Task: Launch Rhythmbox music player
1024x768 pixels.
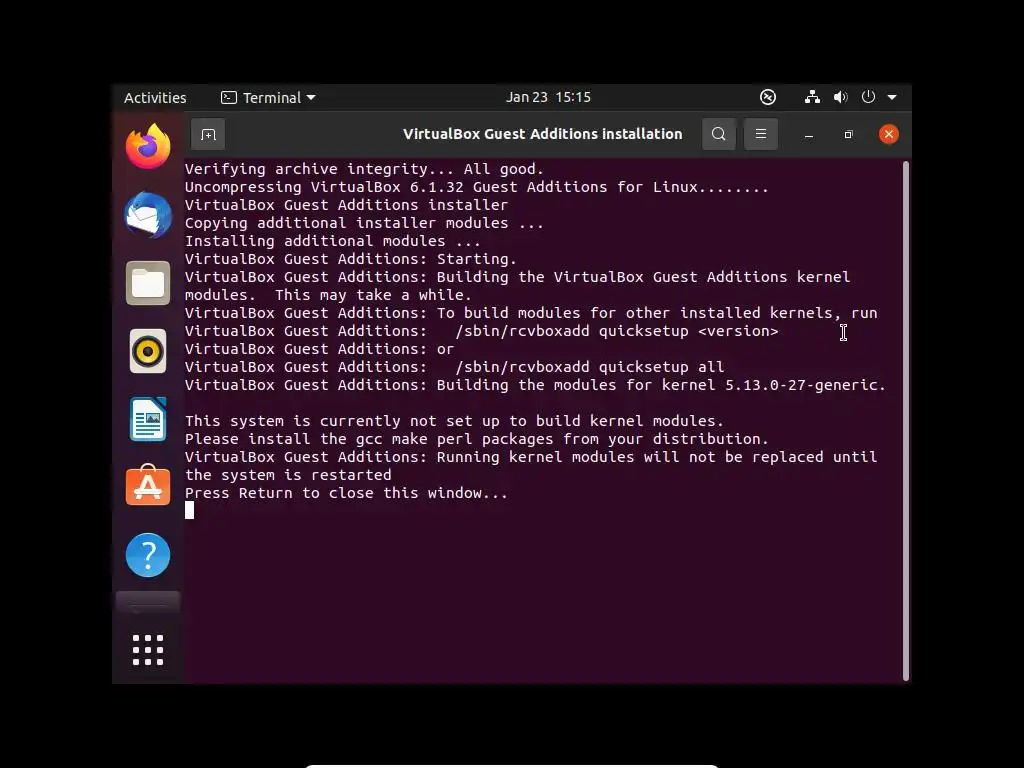Action: [148, 351]
